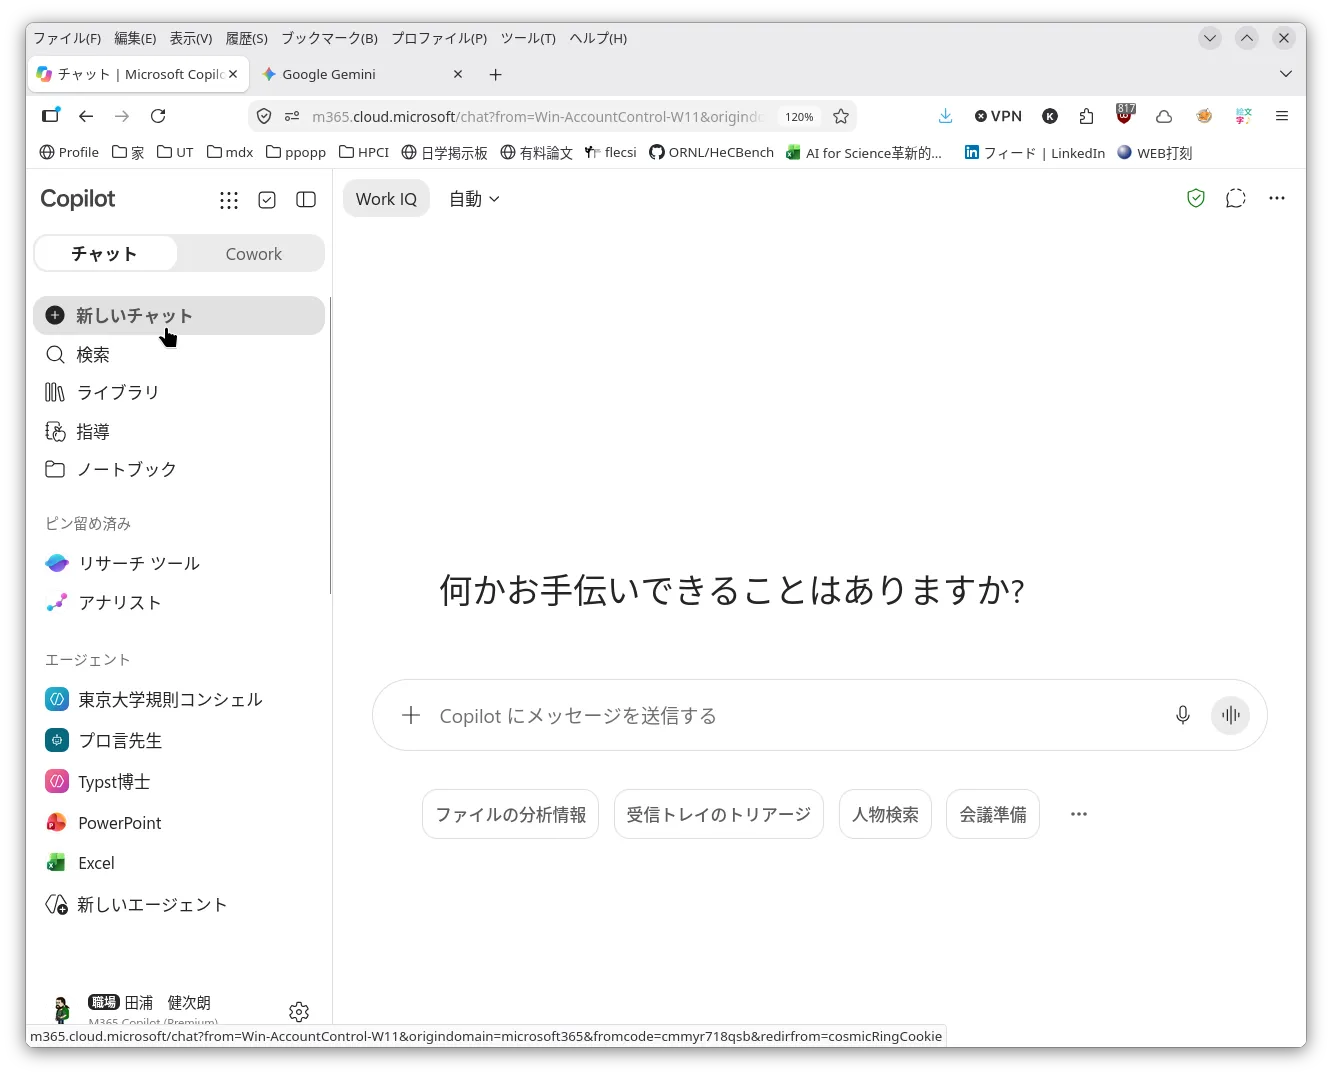Select the 受信トレイのトリアージ suggestion
The width and height of the screenshot is (1332, 1076).
click(719, 814)
